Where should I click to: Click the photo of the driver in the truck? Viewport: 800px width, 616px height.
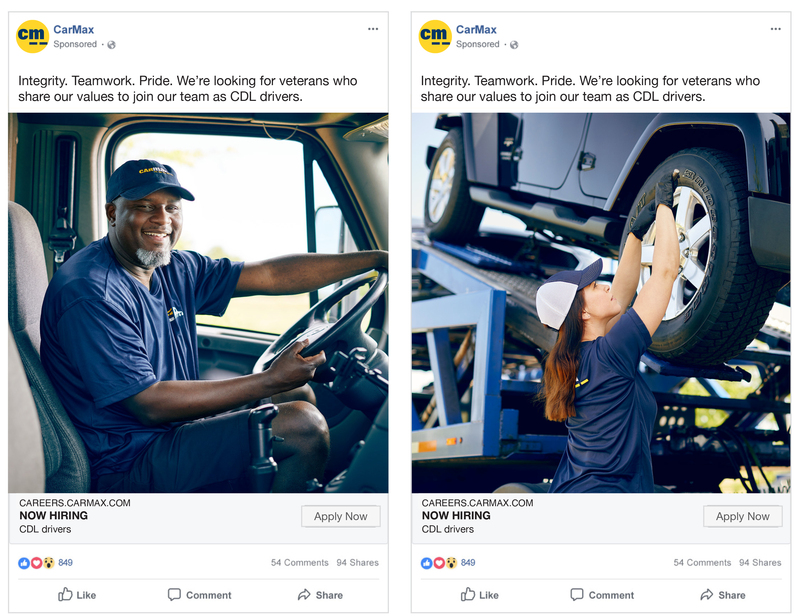click(200, 300)
